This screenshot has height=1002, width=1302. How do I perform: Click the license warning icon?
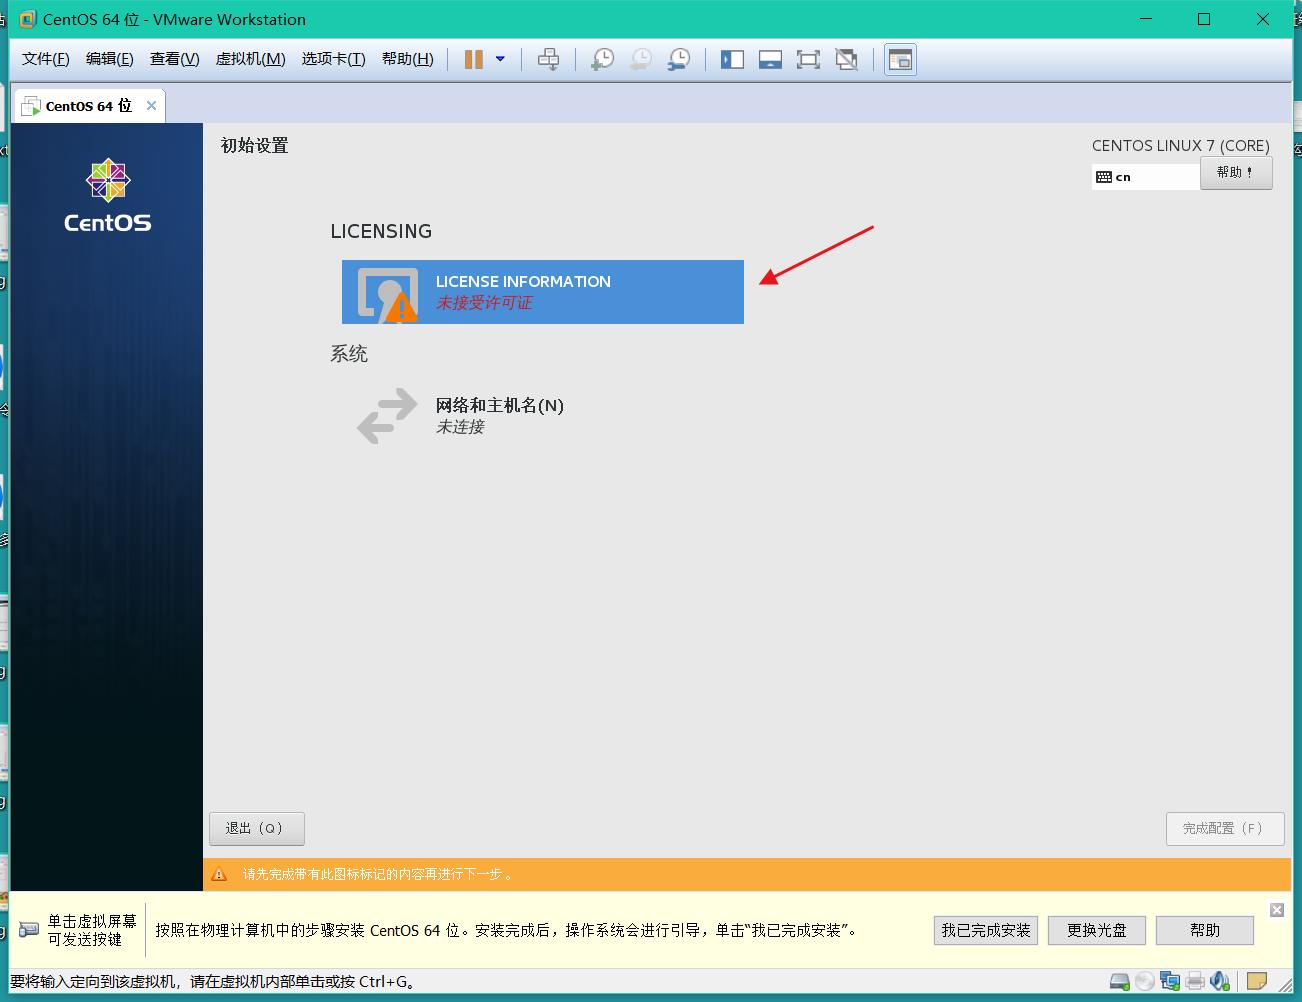tap(402, 308)
